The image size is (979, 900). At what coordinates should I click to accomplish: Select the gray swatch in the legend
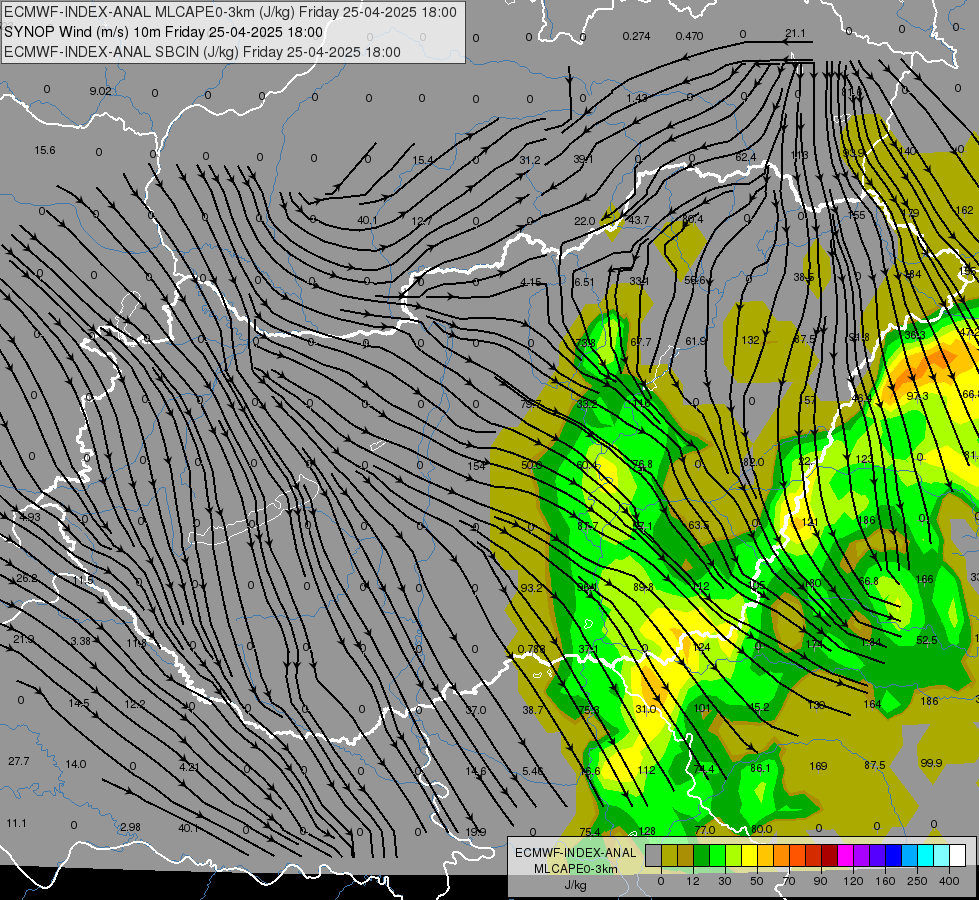click(x=653, y=856)
